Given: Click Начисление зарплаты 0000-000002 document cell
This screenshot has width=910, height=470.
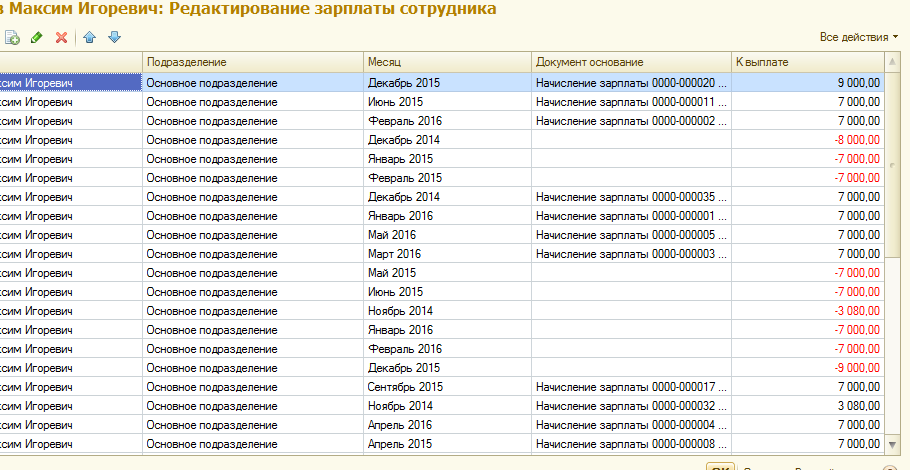Looking at the screenshot, I should tap(630, 121).
